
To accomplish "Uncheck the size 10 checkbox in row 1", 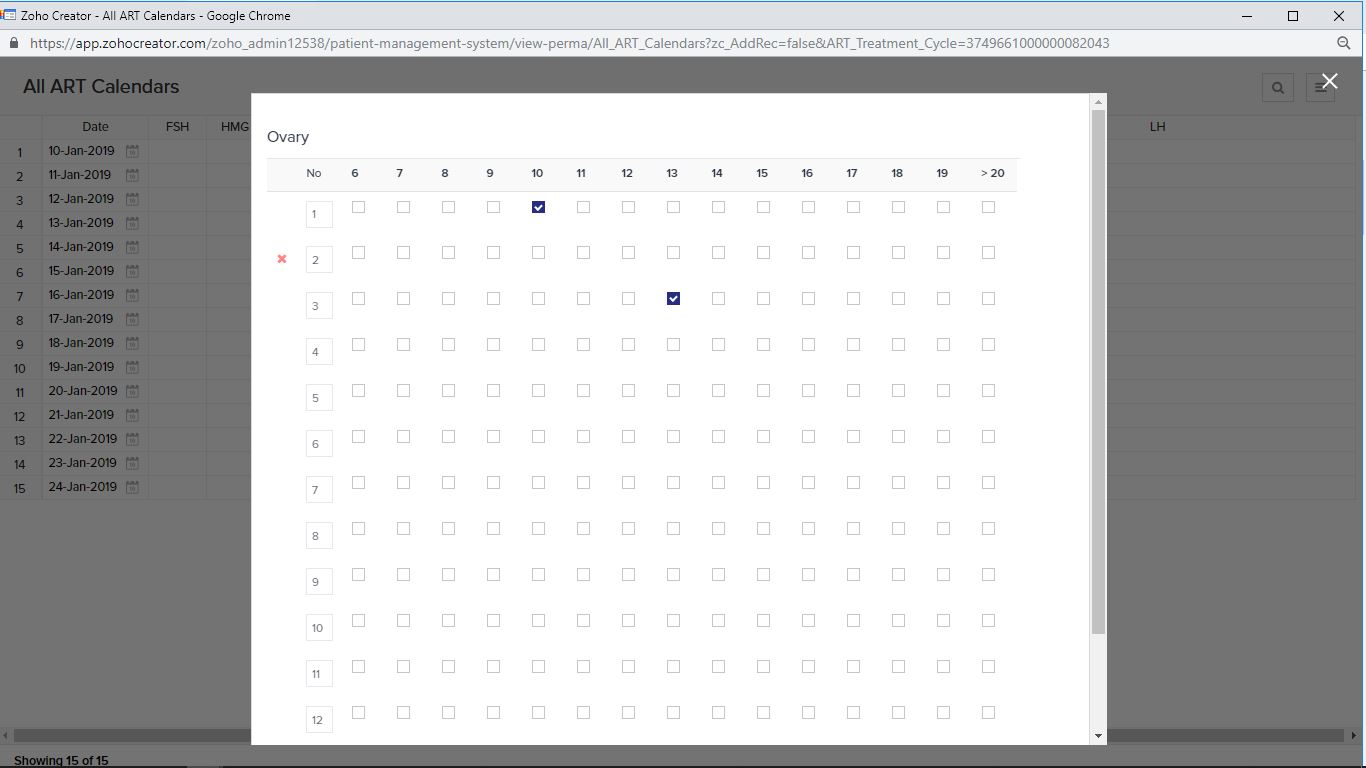I will [538, 207].
